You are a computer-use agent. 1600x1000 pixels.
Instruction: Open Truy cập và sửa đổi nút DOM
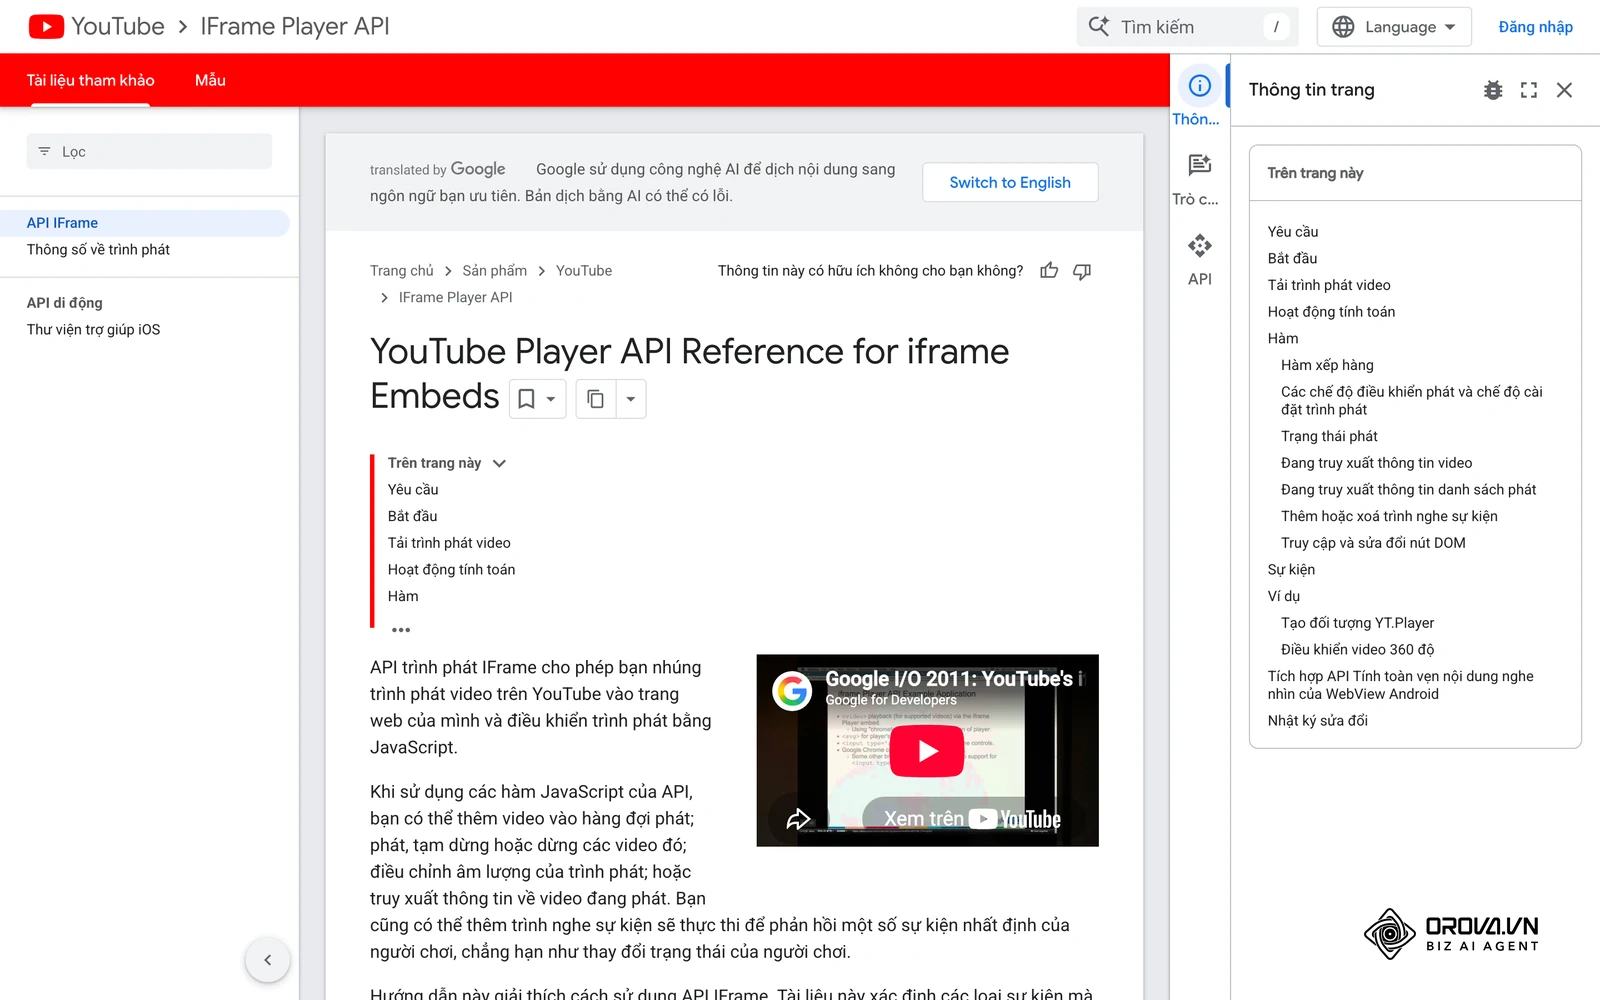click(x=1373, y=543)
